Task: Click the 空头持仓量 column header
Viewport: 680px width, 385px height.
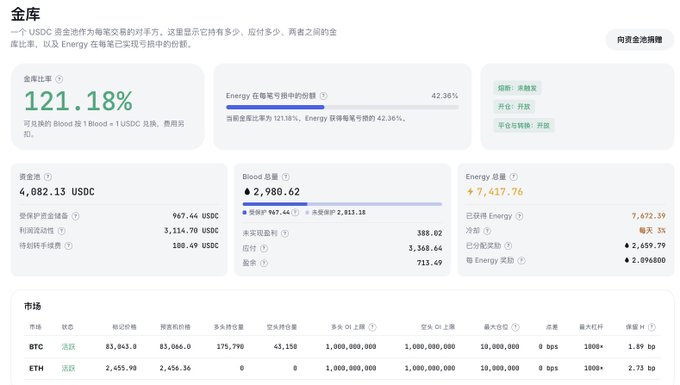Action: click(x=282, y=327)
